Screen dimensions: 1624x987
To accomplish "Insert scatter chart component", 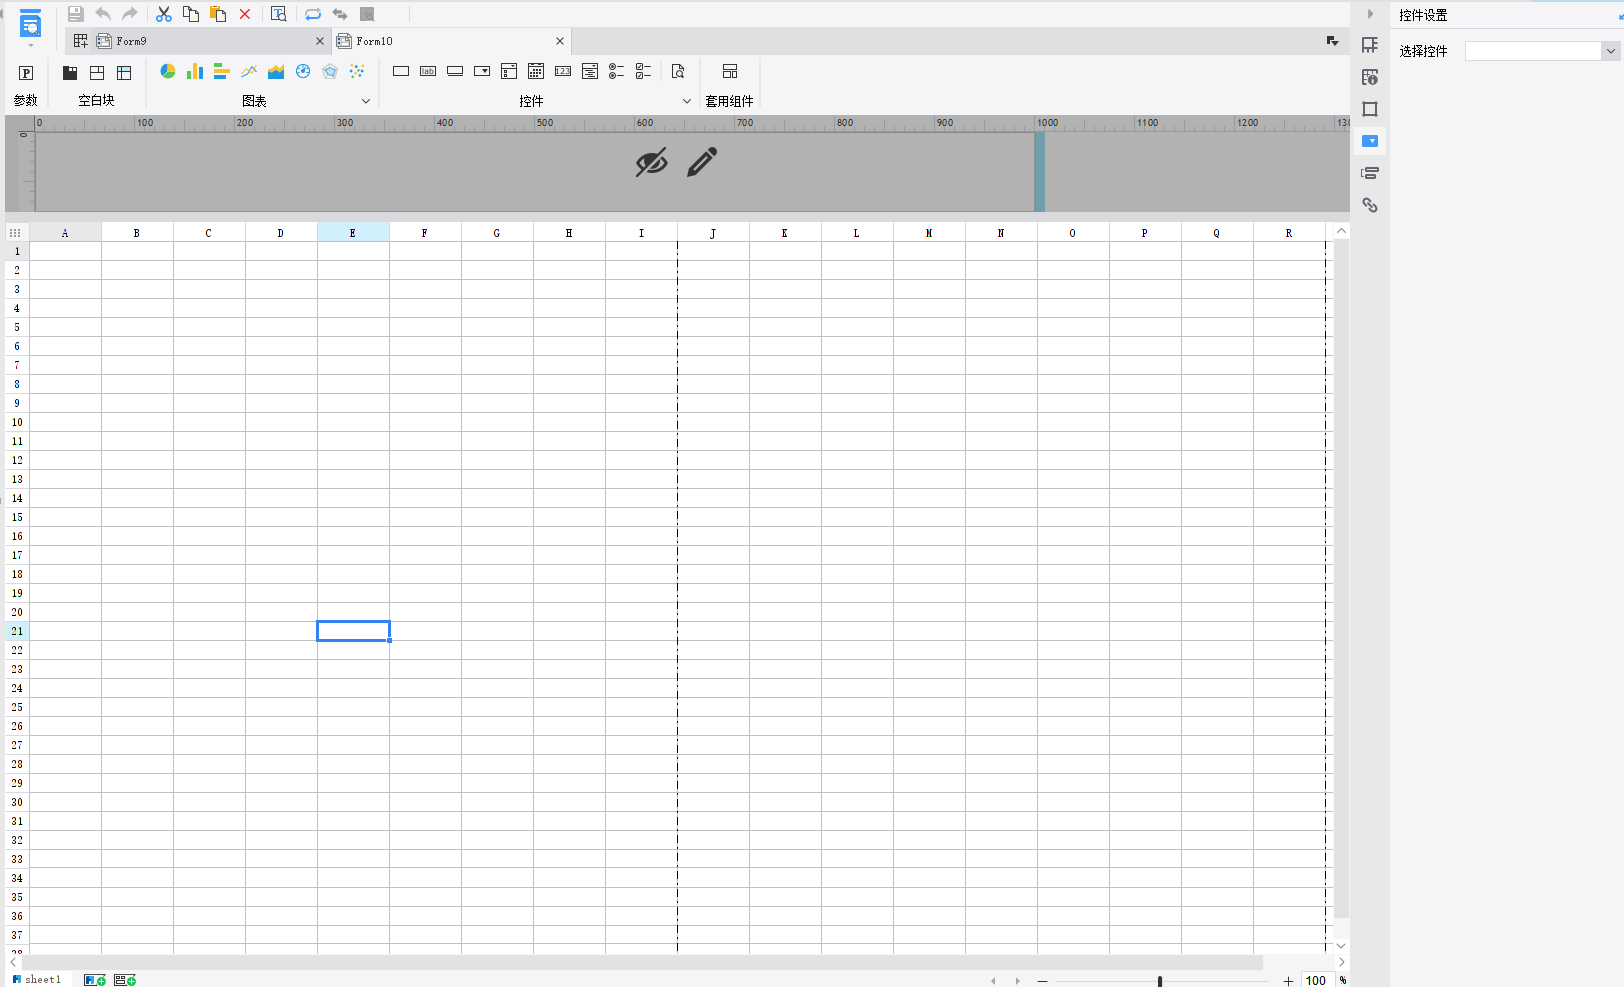I will (357, 71).
